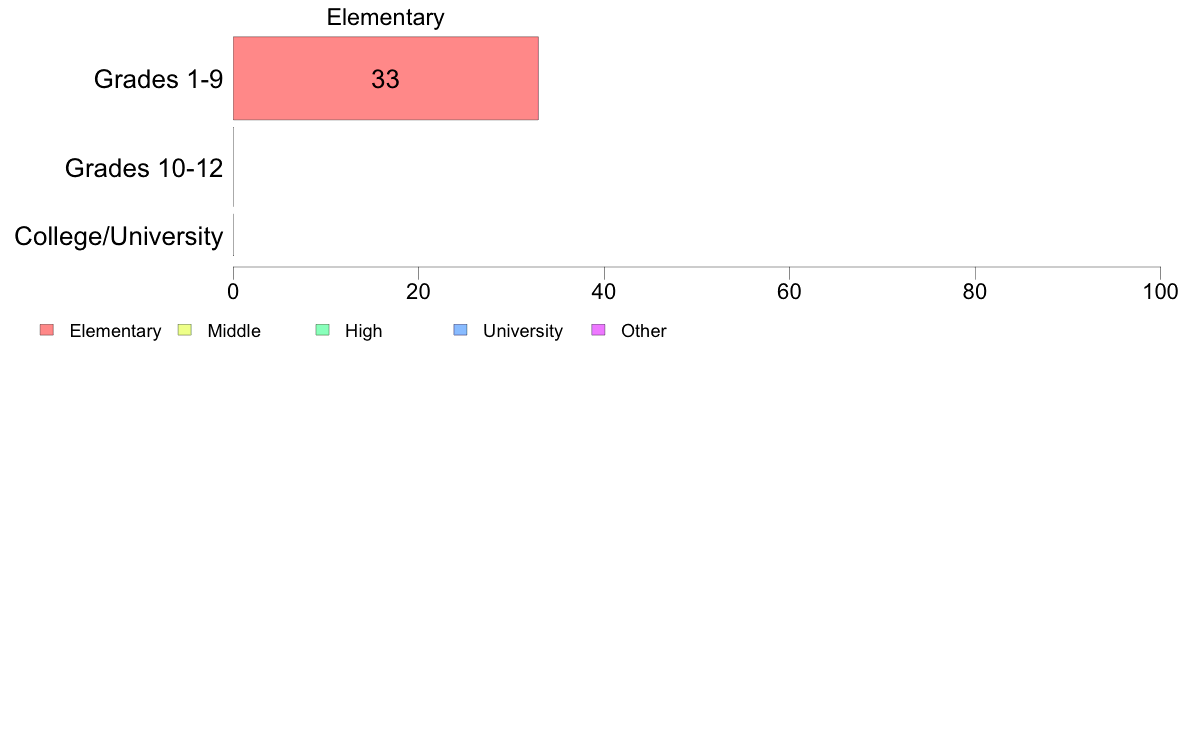The width and height of the screenshot is (1188, 736).
Task: Click the Elementary red legend swatch
Action: pyautogui.click(x=47, y=330)
